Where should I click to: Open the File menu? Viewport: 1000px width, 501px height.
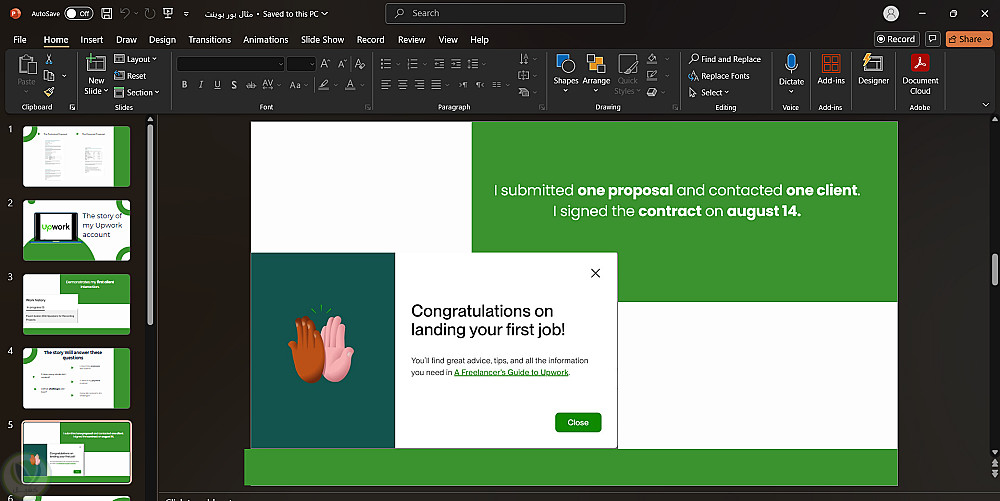(x=20, y=40)
